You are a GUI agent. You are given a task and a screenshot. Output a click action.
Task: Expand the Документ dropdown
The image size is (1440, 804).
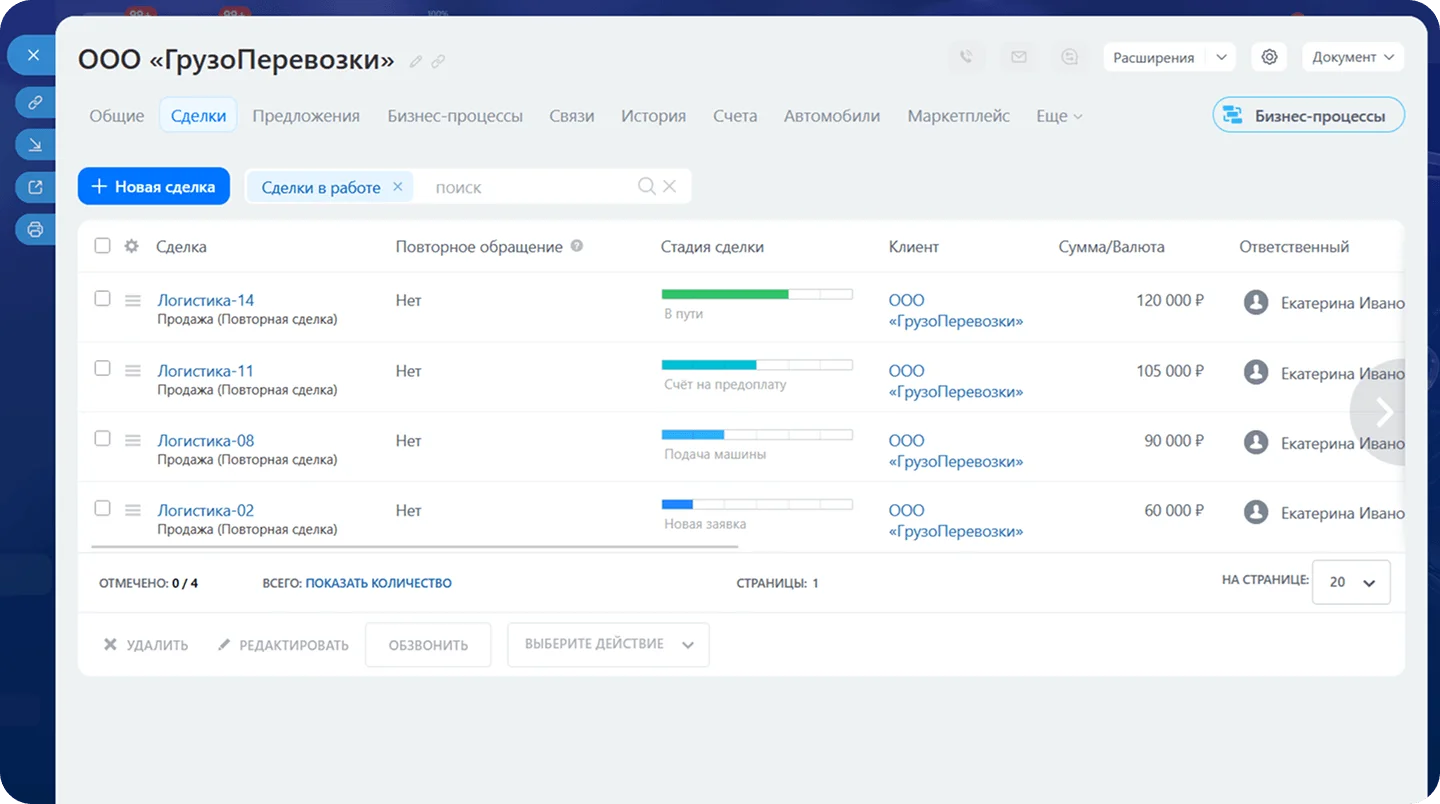(x=1353, y=57)
